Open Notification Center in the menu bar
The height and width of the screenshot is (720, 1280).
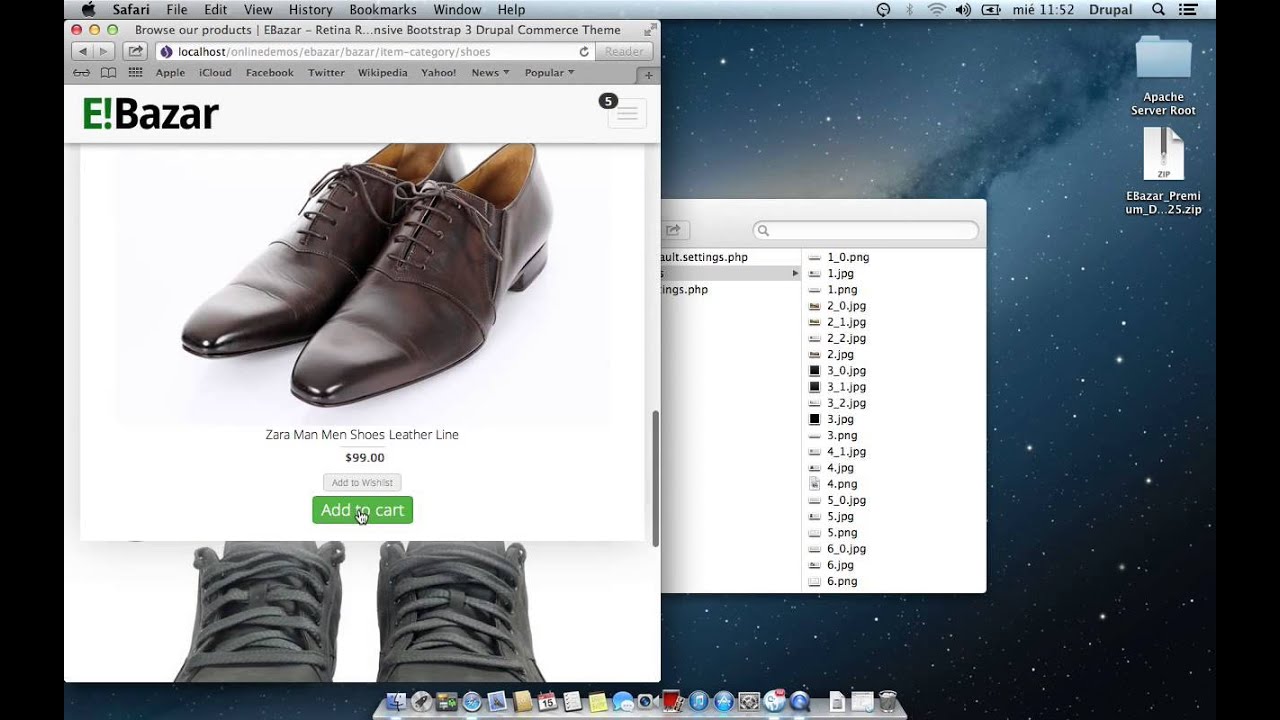click(1188, 10)
